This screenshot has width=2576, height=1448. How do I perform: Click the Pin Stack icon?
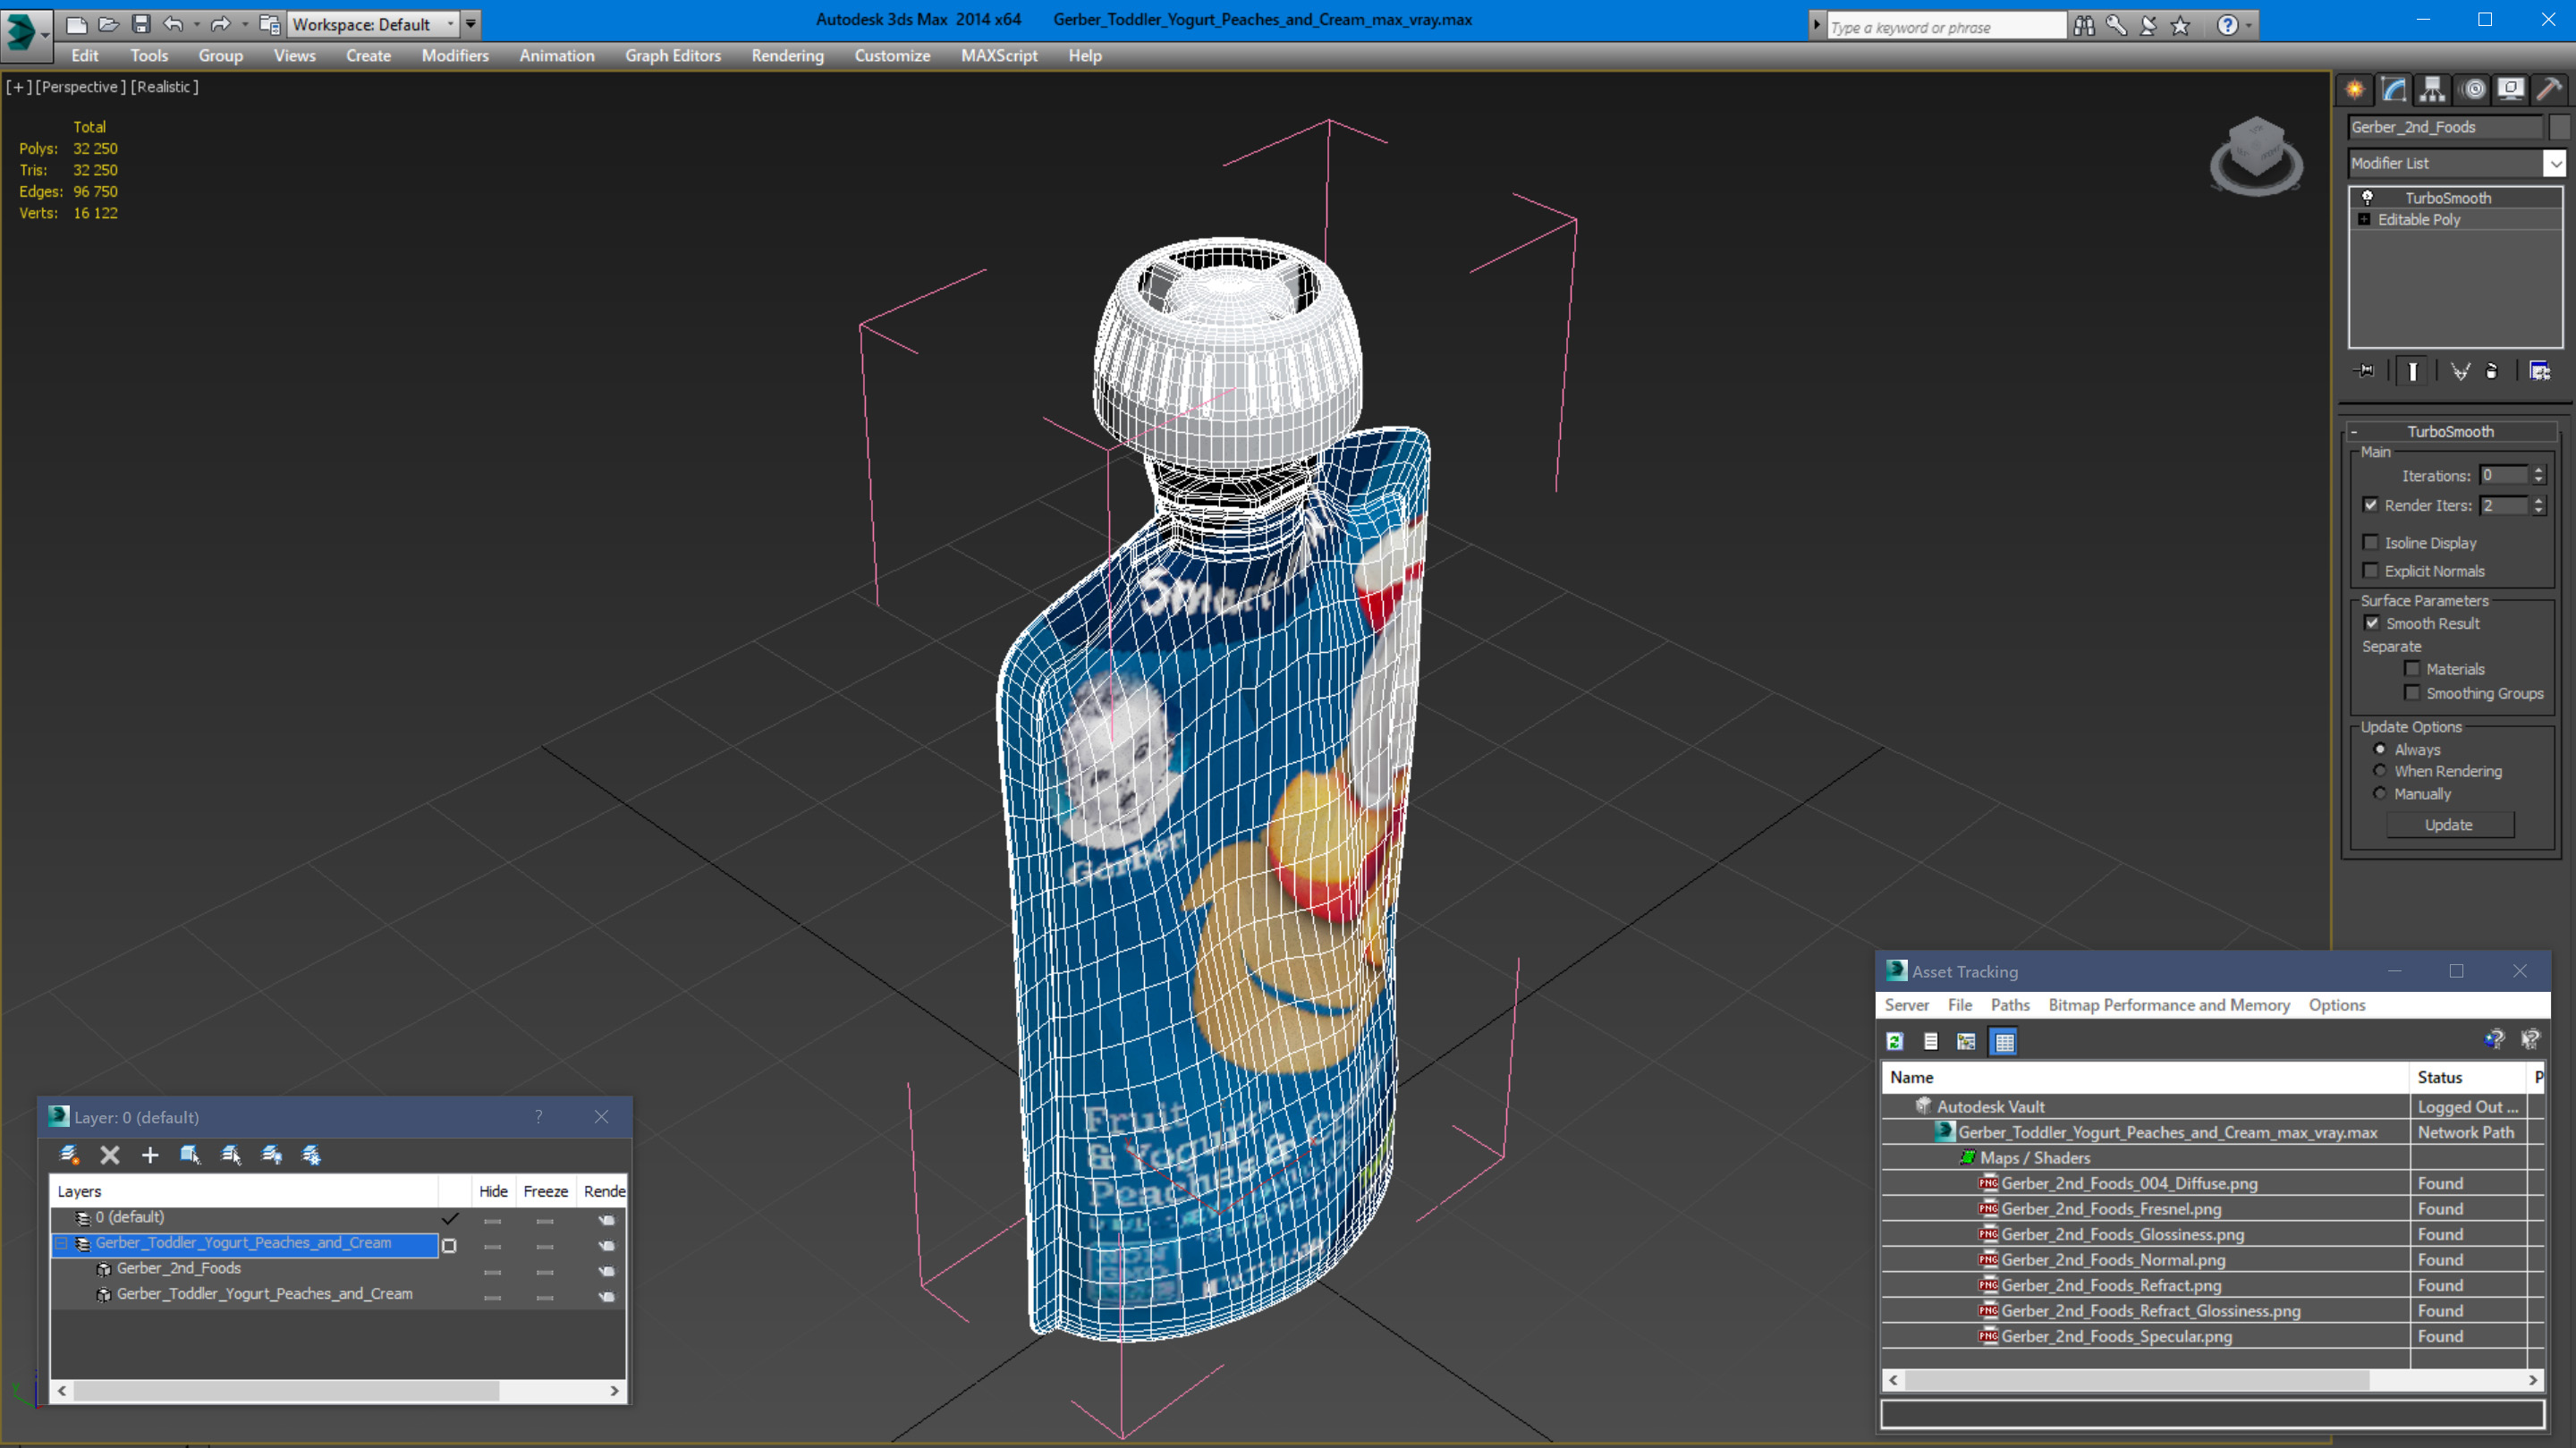pyautogui.click(x=2365, y=371)
